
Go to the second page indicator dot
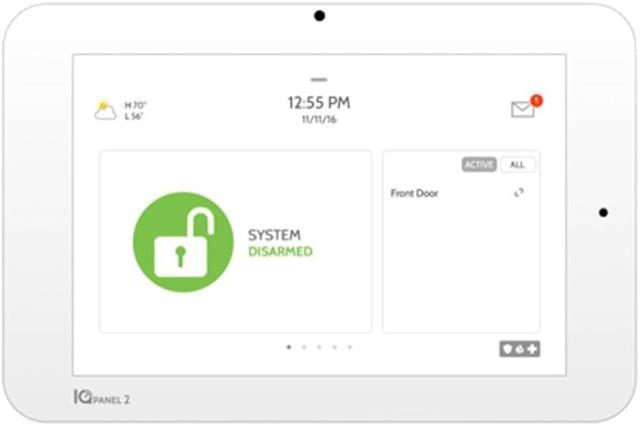(304, 347)
